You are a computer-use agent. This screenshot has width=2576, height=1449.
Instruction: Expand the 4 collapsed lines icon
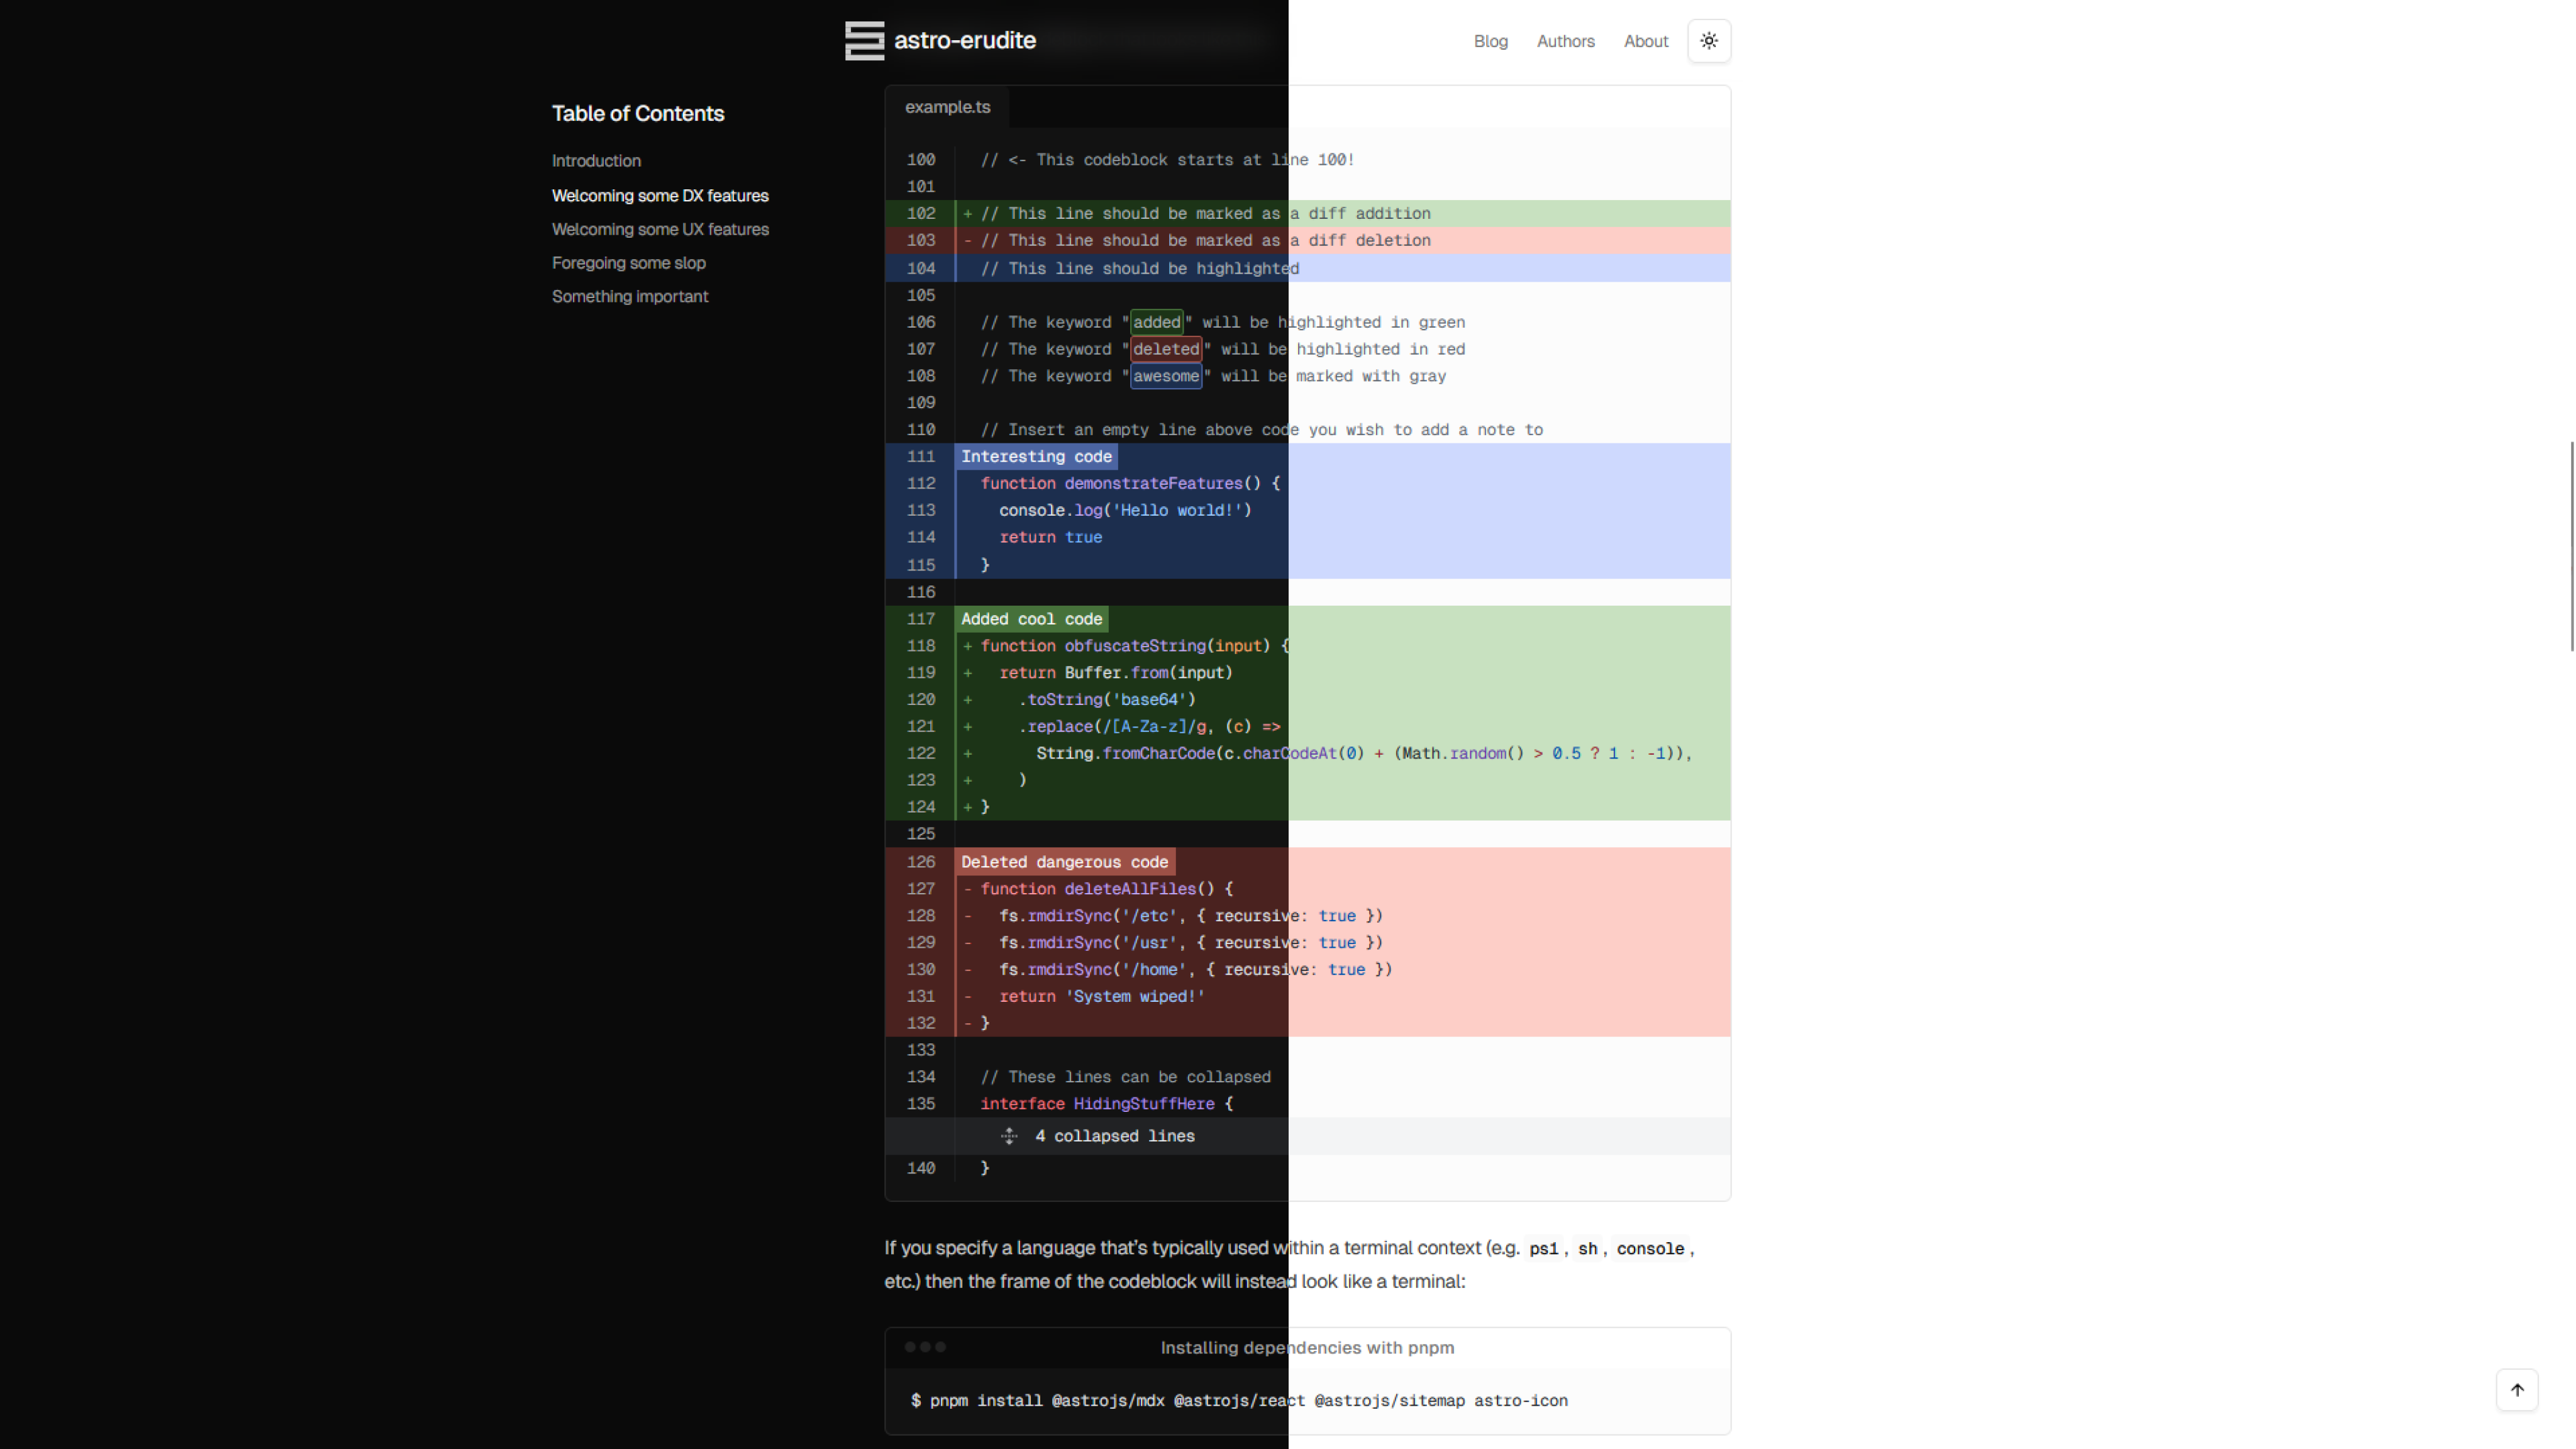1009,1136
